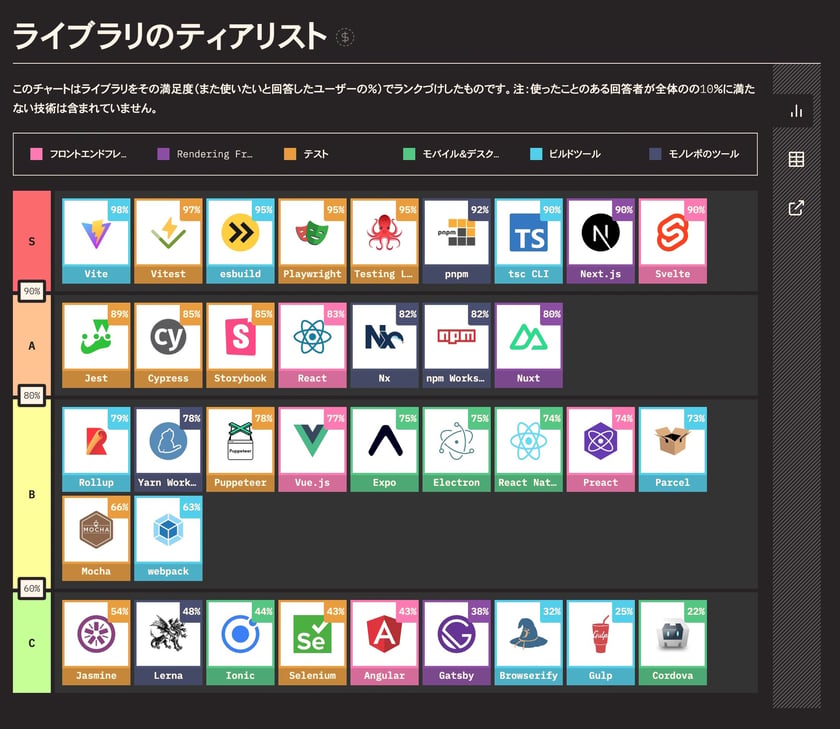This screenshot has width=840, height=729.
Task: Click the 80% threshold marker
Action: (x=32, y=396)
